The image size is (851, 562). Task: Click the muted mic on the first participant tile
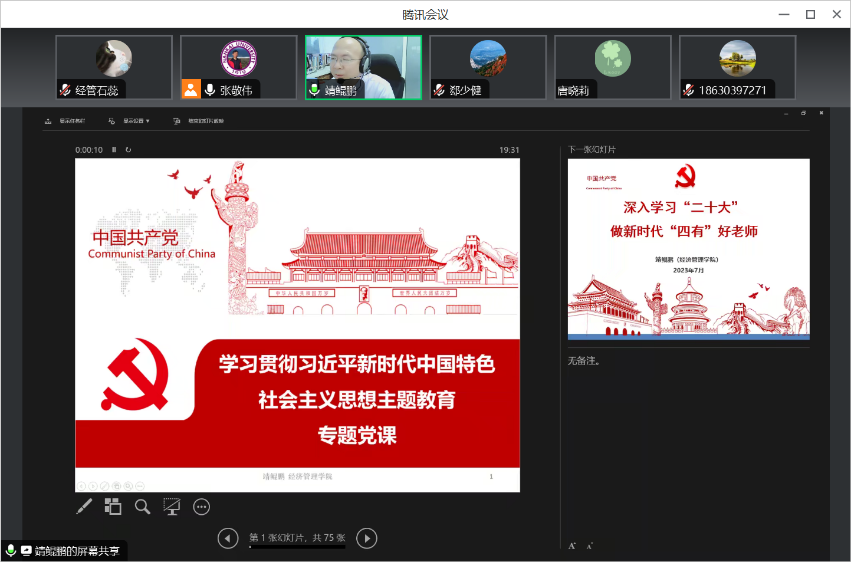(x=65, y=90)
